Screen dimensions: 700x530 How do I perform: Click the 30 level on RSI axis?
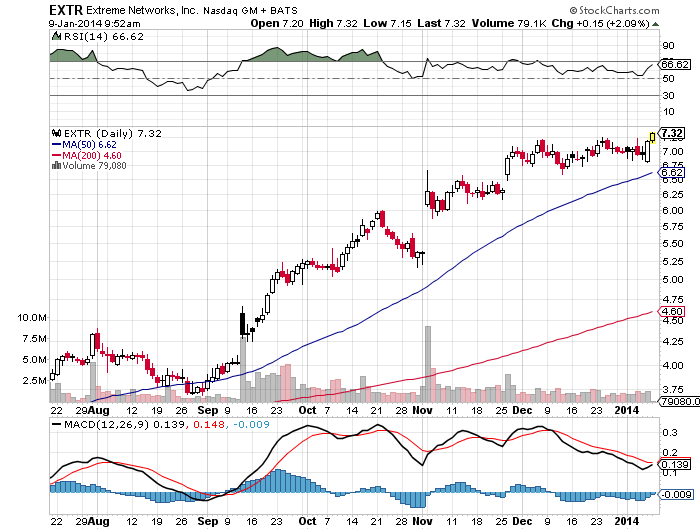click(668, 96)
